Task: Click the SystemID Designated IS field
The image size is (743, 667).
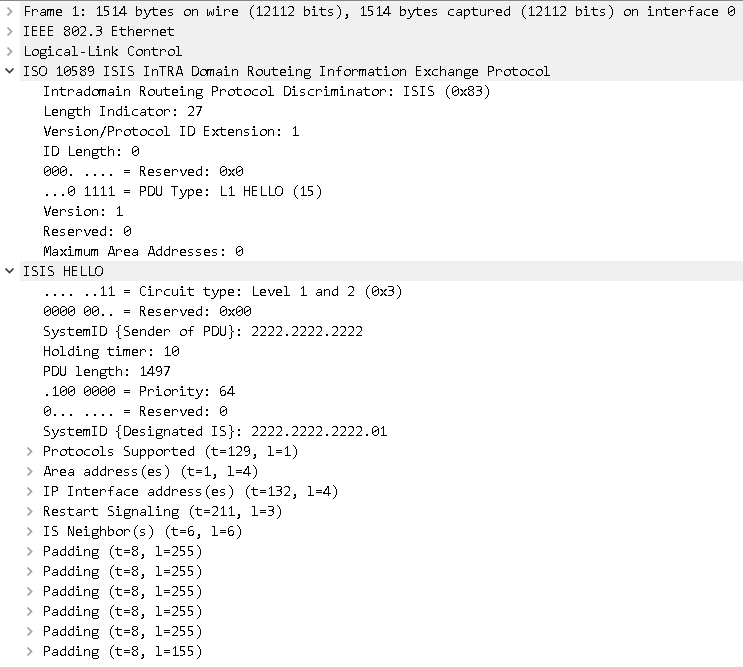Action: coord(214,431)
